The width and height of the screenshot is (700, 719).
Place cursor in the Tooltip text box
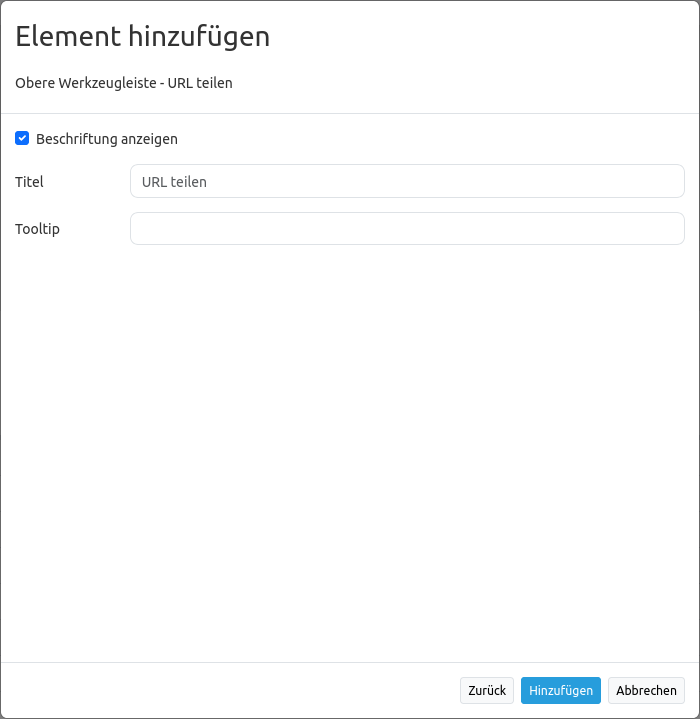(x=407, y=228)
